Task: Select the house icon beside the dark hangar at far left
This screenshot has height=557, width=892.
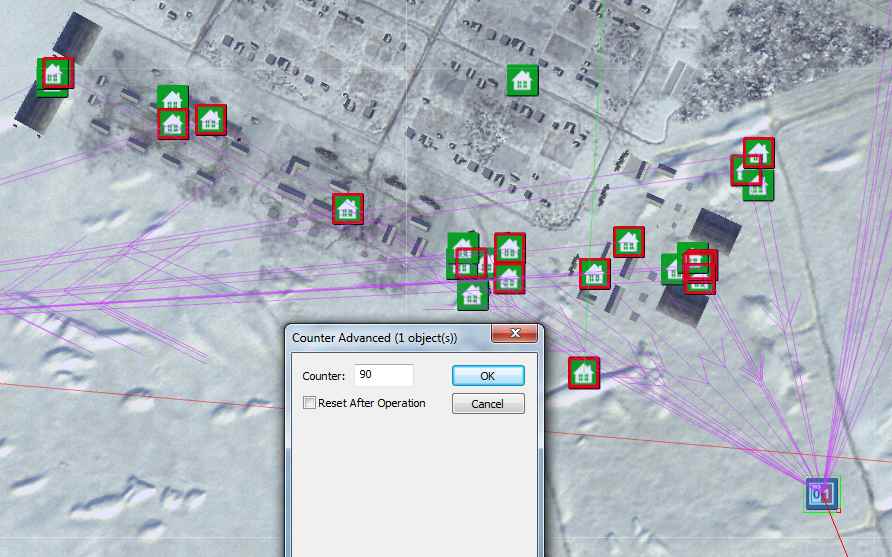Action: click(55, 75)
